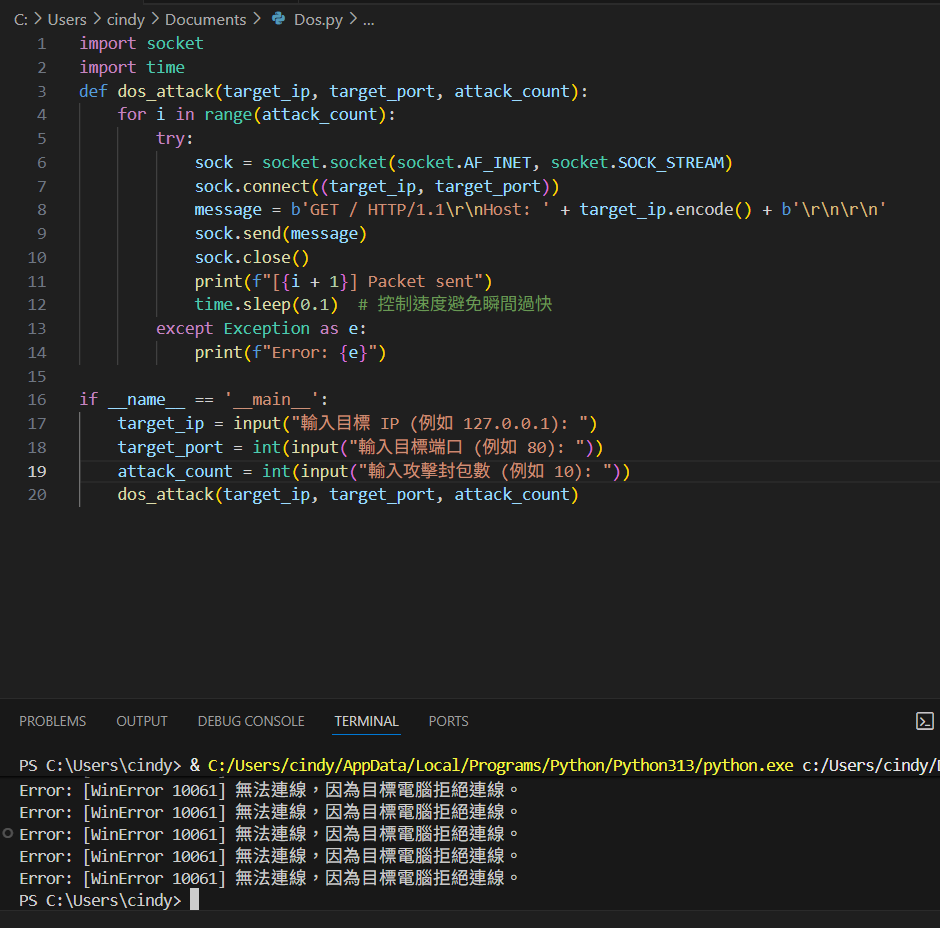Click line number 13 in gutter
940x928 pixels.
37,329
